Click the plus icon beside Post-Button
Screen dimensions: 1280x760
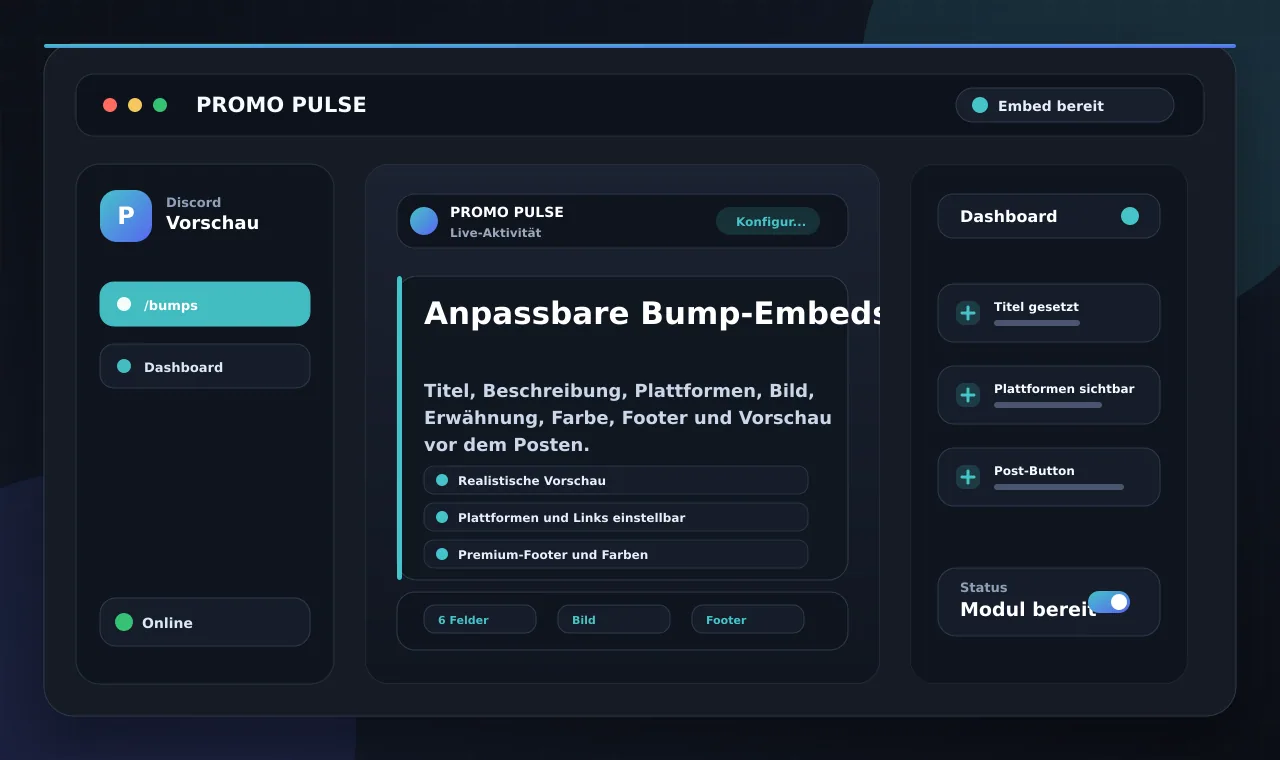point(968,477)
